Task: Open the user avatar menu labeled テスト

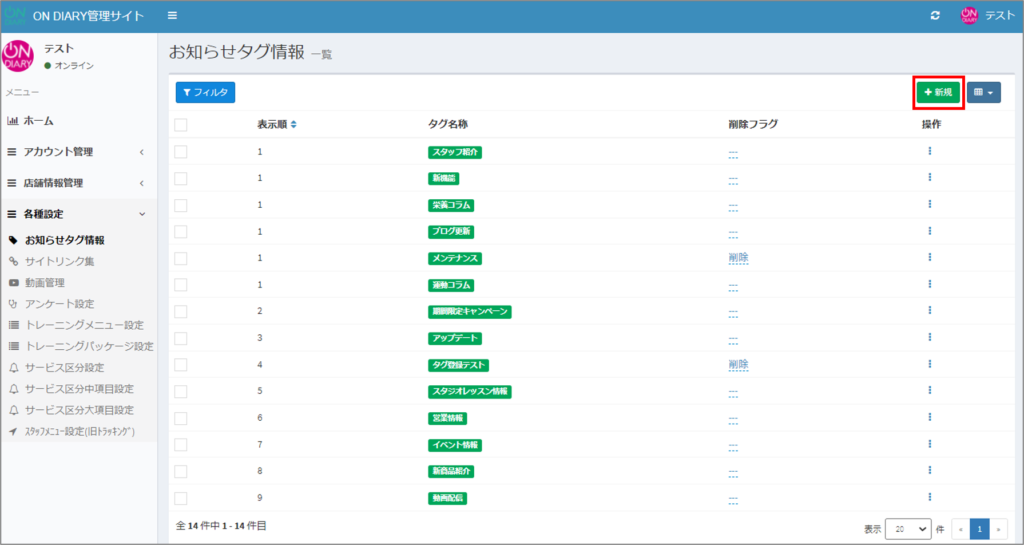Action: (x=986, y=16)
